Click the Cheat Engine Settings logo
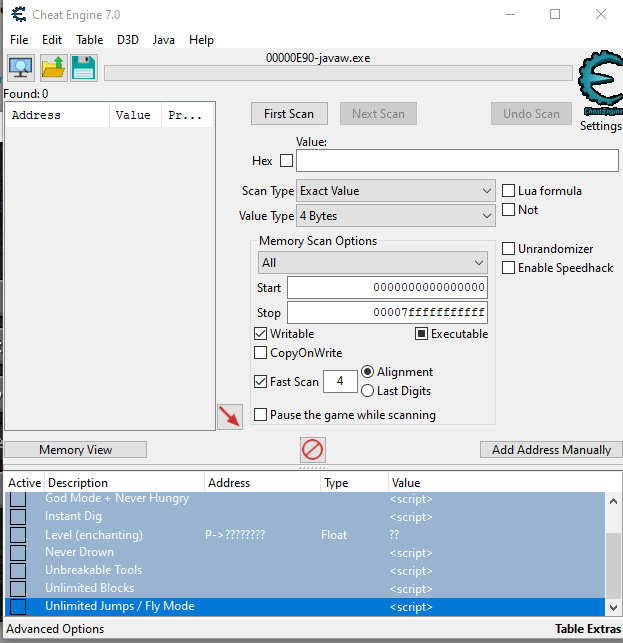 tap(600, 86)
